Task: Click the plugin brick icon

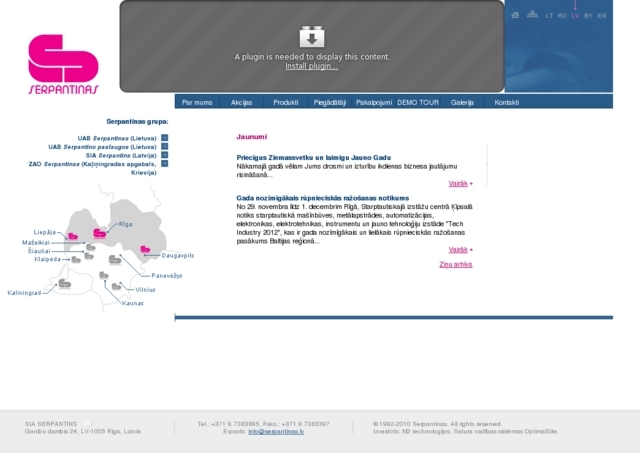Action: click(312, 38)
